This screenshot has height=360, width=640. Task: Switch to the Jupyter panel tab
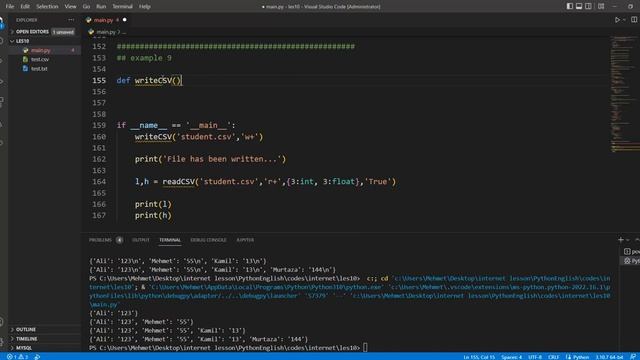(x=245, y=240)
